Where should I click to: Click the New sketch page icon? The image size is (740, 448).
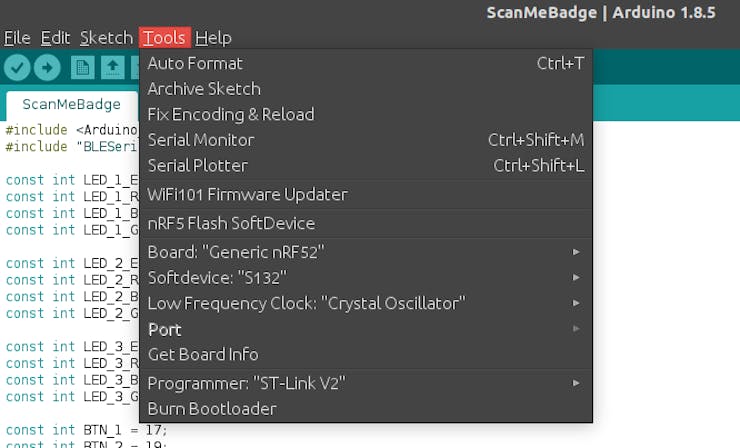pos(83,68)
